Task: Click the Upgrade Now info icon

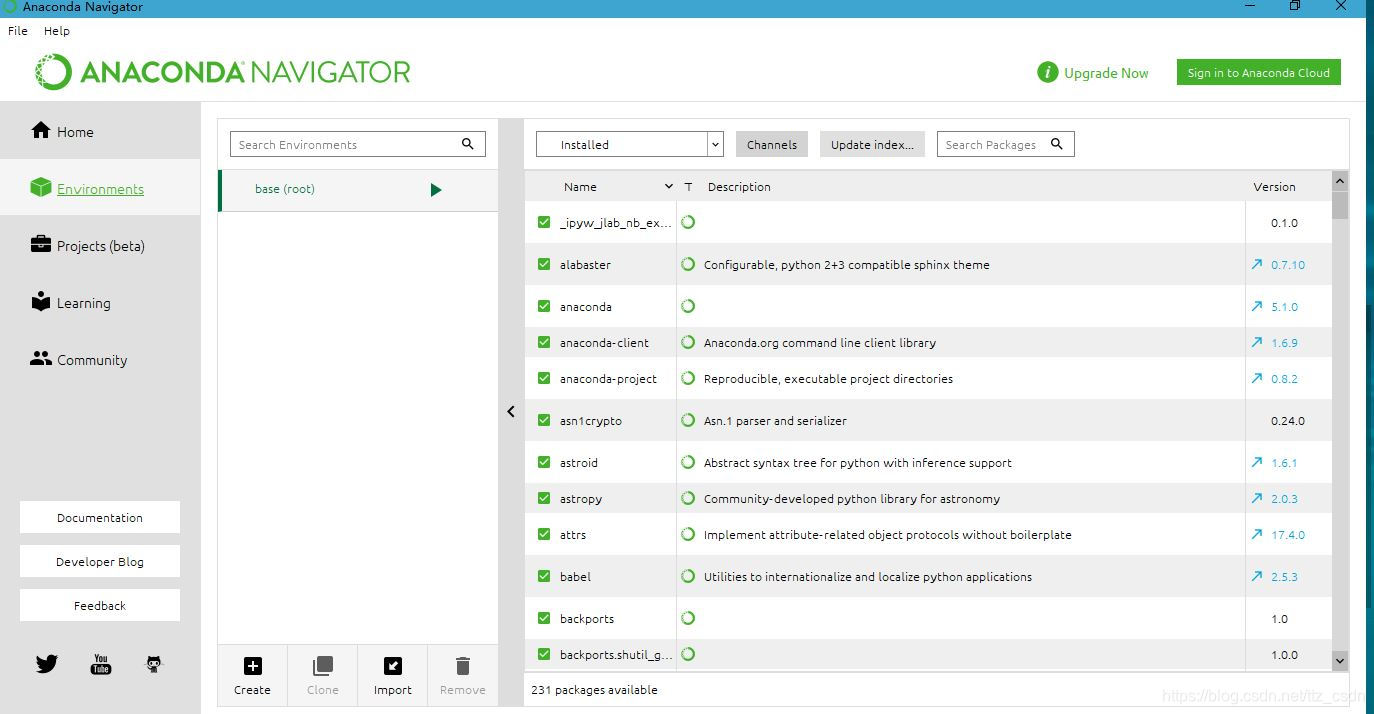Action: (1047, 72)
